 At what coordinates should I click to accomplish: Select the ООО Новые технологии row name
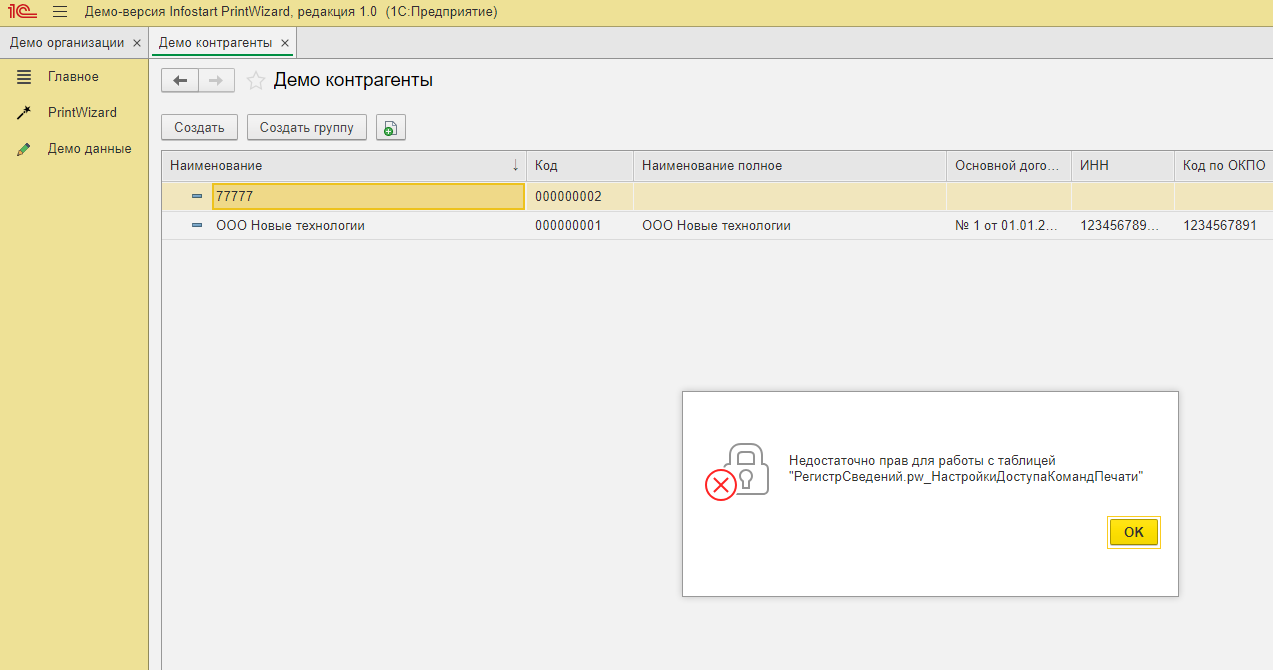tap(290, 226)
